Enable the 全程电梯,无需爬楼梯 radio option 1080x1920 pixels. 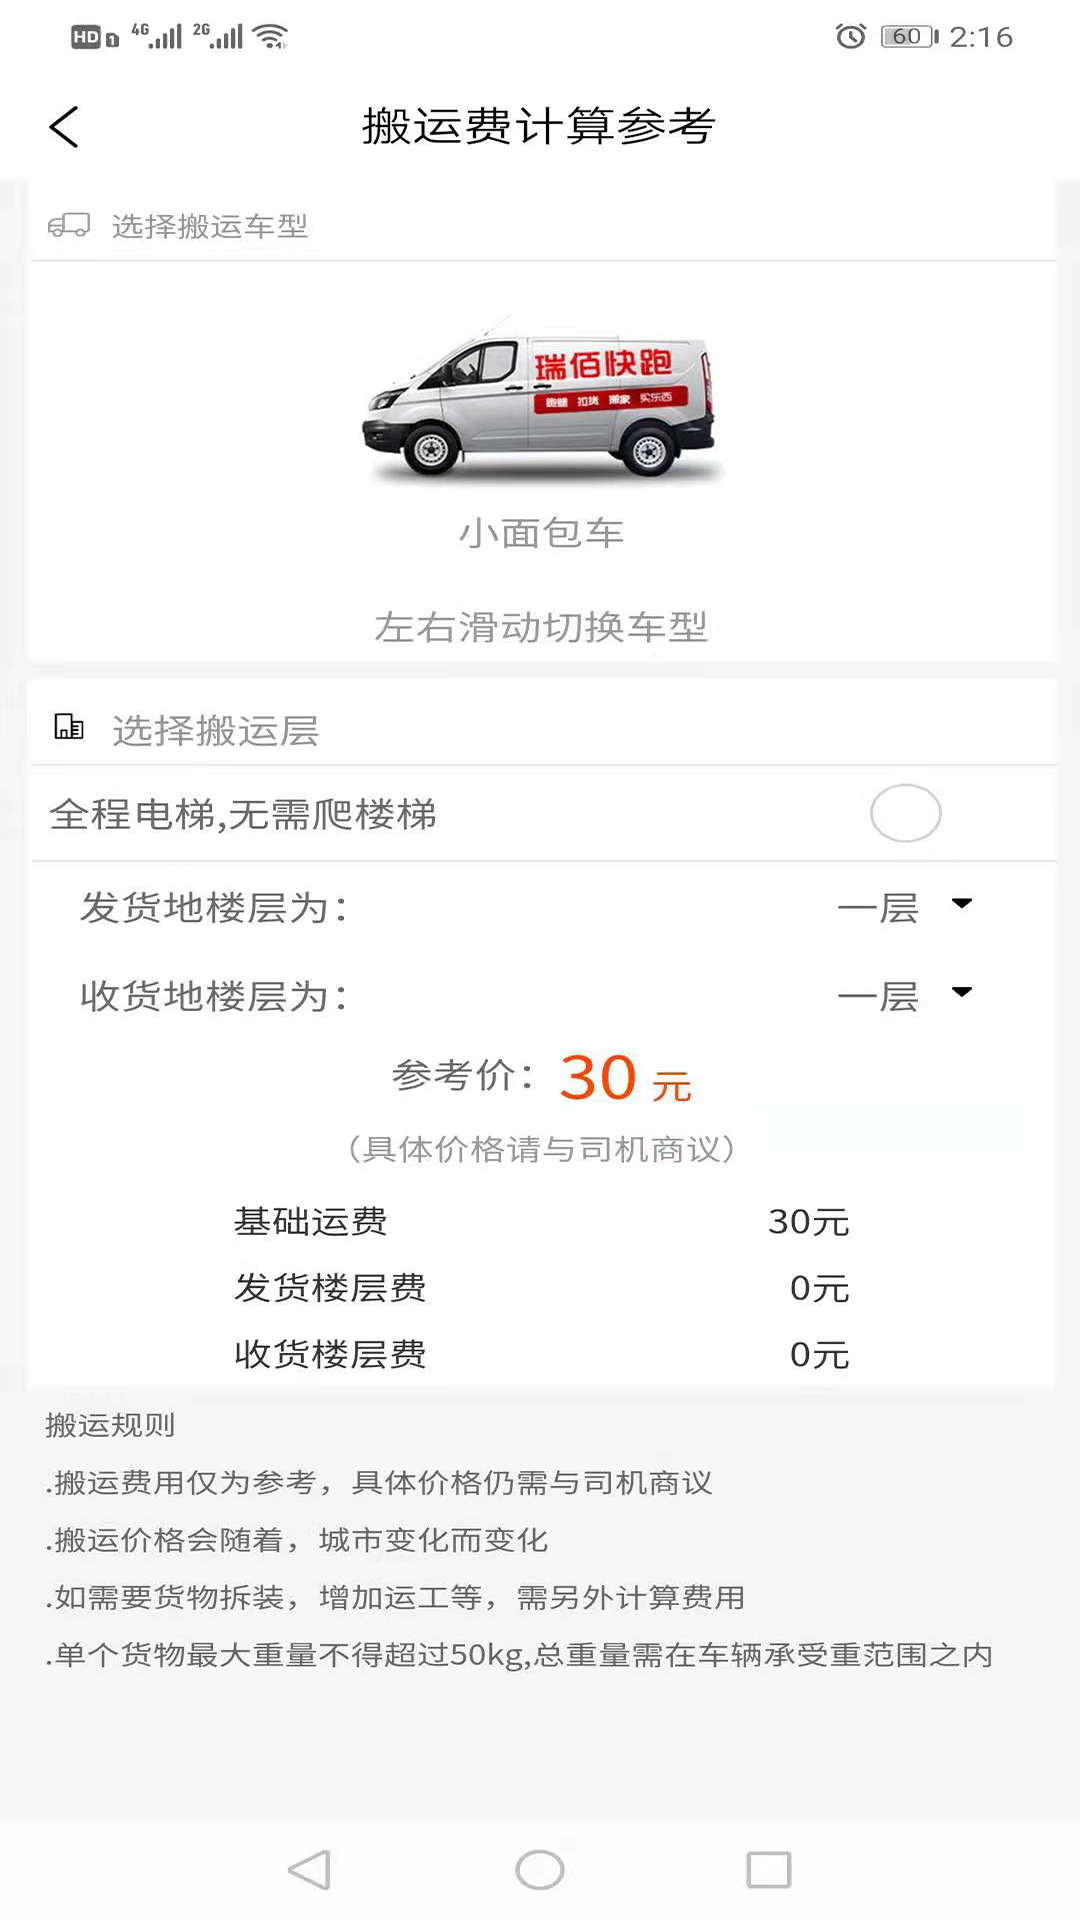tap(905, 813)
